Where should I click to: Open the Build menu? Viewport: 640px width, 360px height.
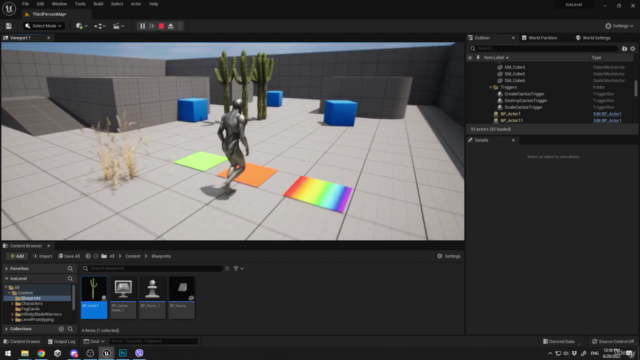(x=98, y=4)
